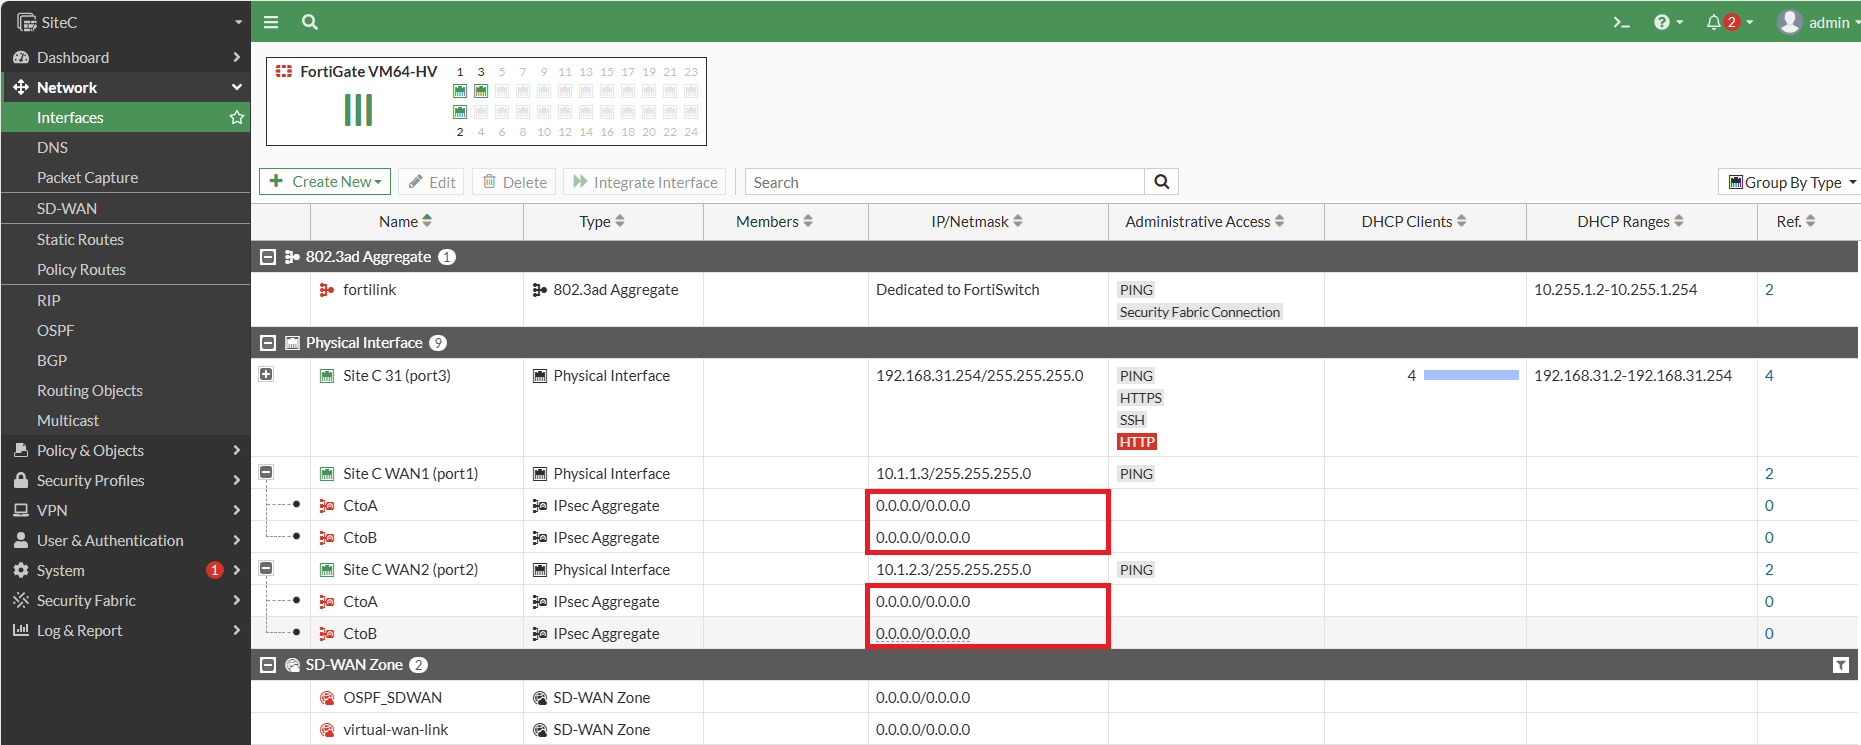Select the Site C WAN2 (port2) row name

[411, 570]
